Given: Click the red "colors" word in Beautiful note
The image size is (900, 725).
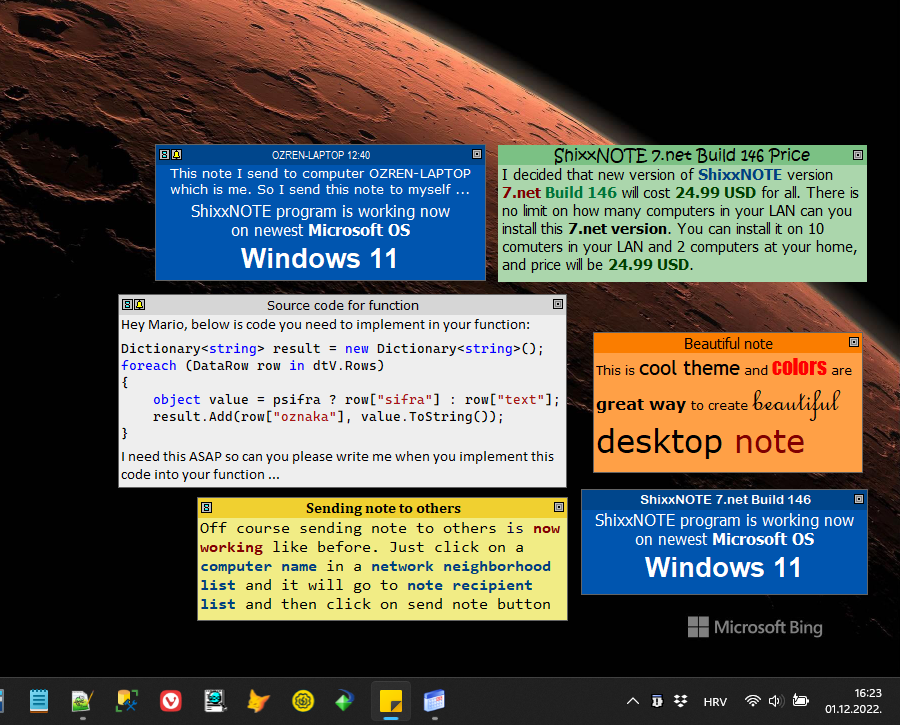Looking at the screenshot, I should click(799, 367).
